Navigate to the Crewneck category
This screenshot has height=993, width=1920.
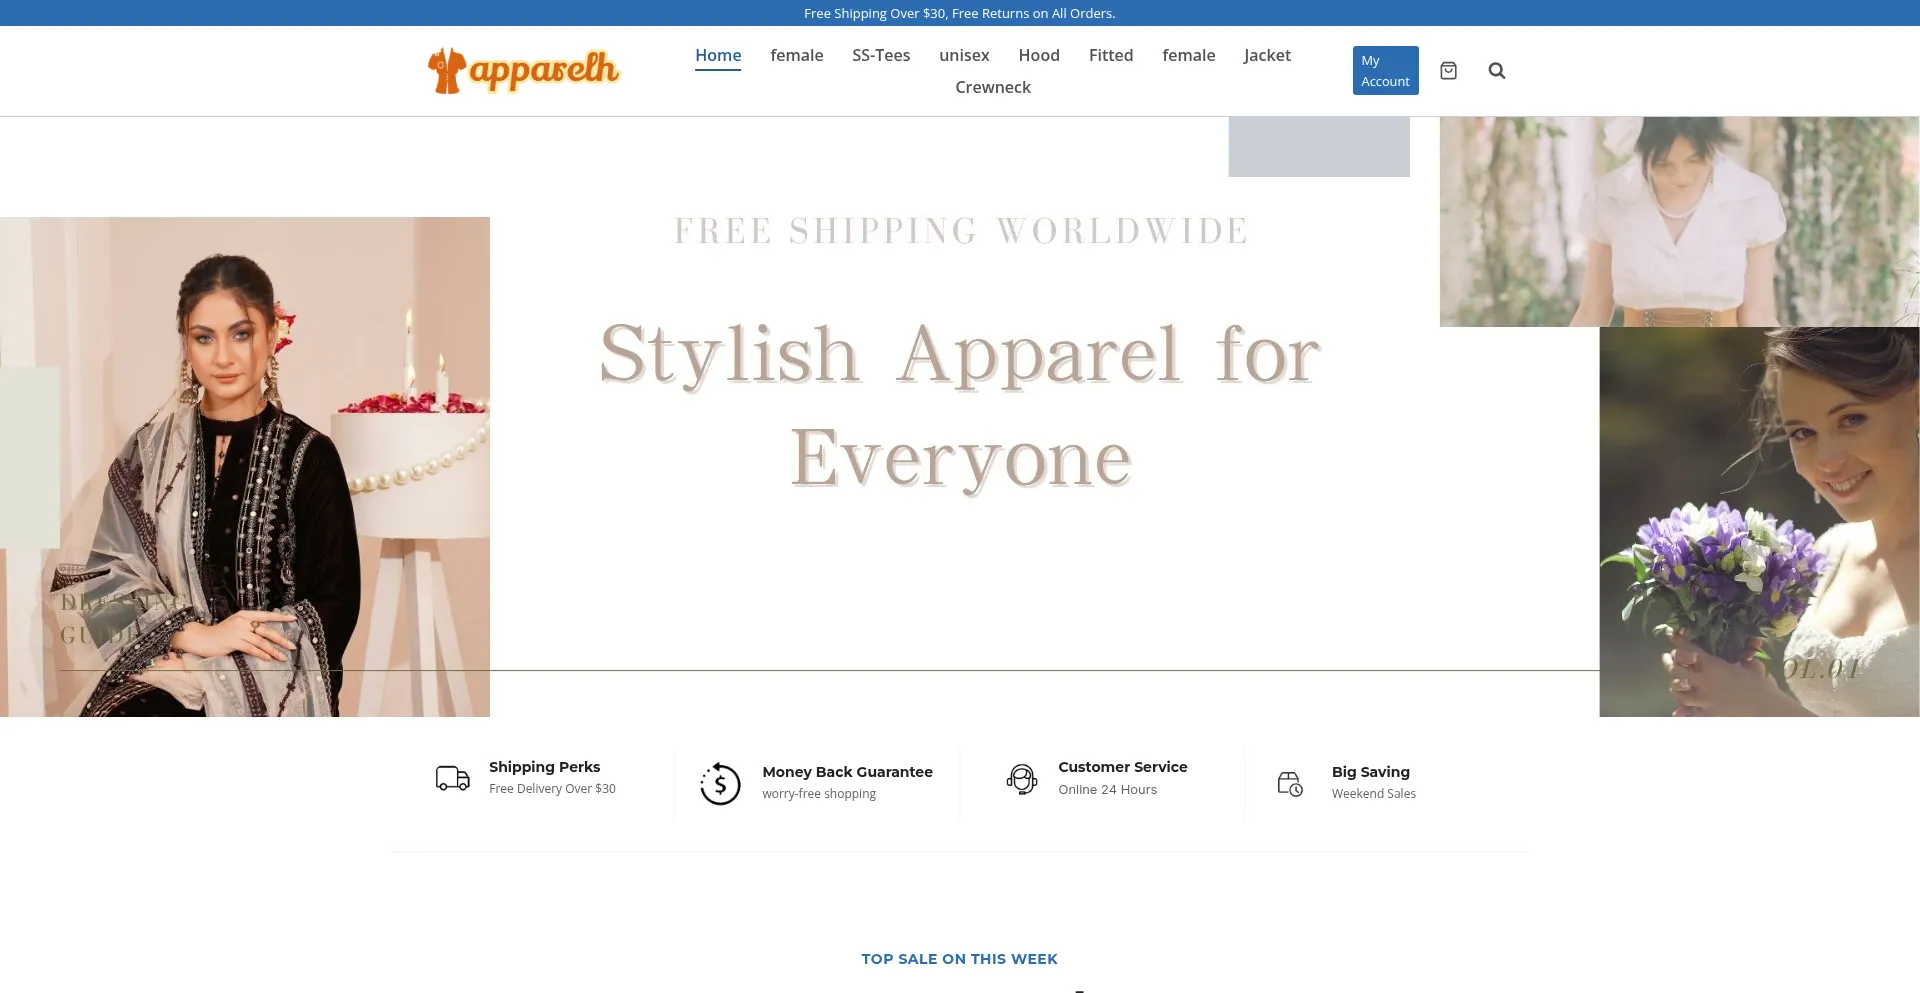[x=993, y=87]
